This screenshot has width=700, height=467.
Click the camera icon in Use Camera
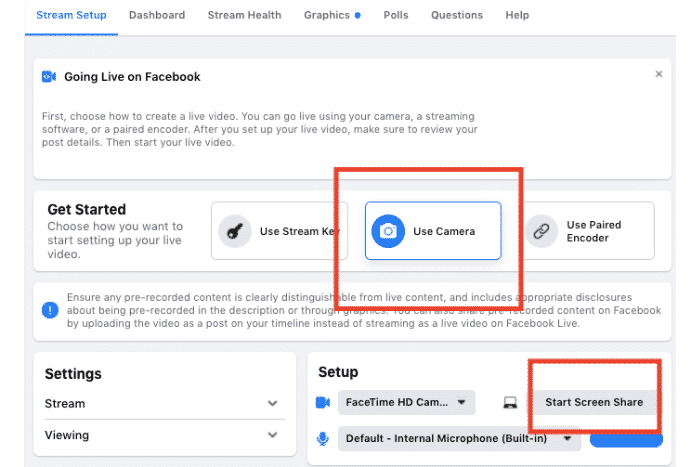(388, 231)
